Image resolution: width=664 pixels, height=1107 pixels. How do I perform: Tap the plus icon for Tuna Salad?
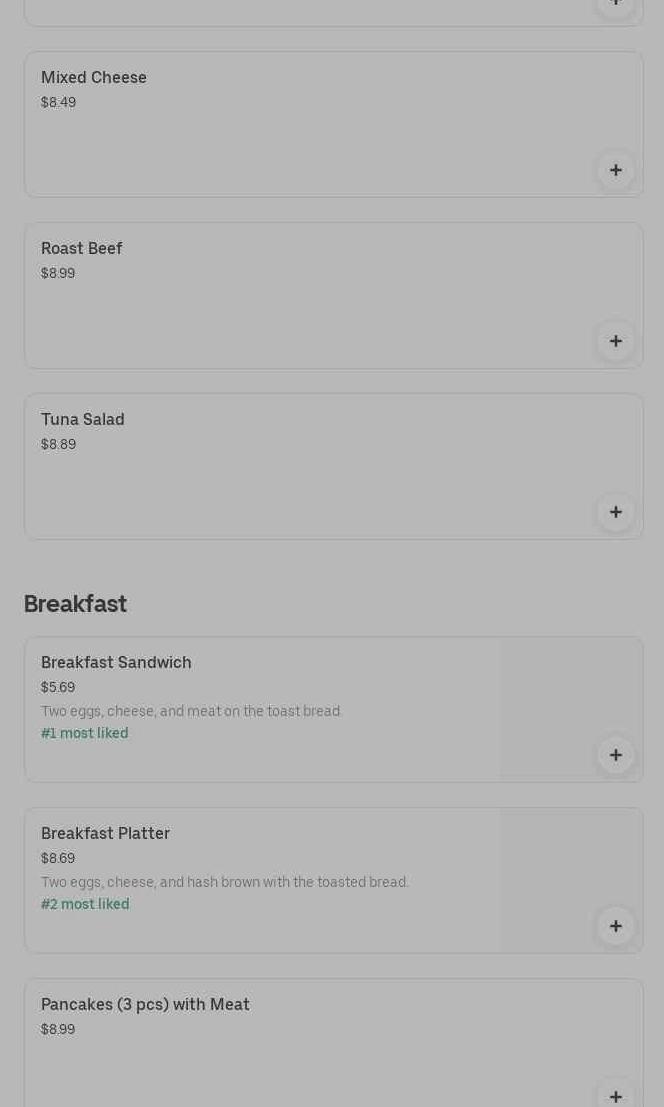(x=615, y=512)
